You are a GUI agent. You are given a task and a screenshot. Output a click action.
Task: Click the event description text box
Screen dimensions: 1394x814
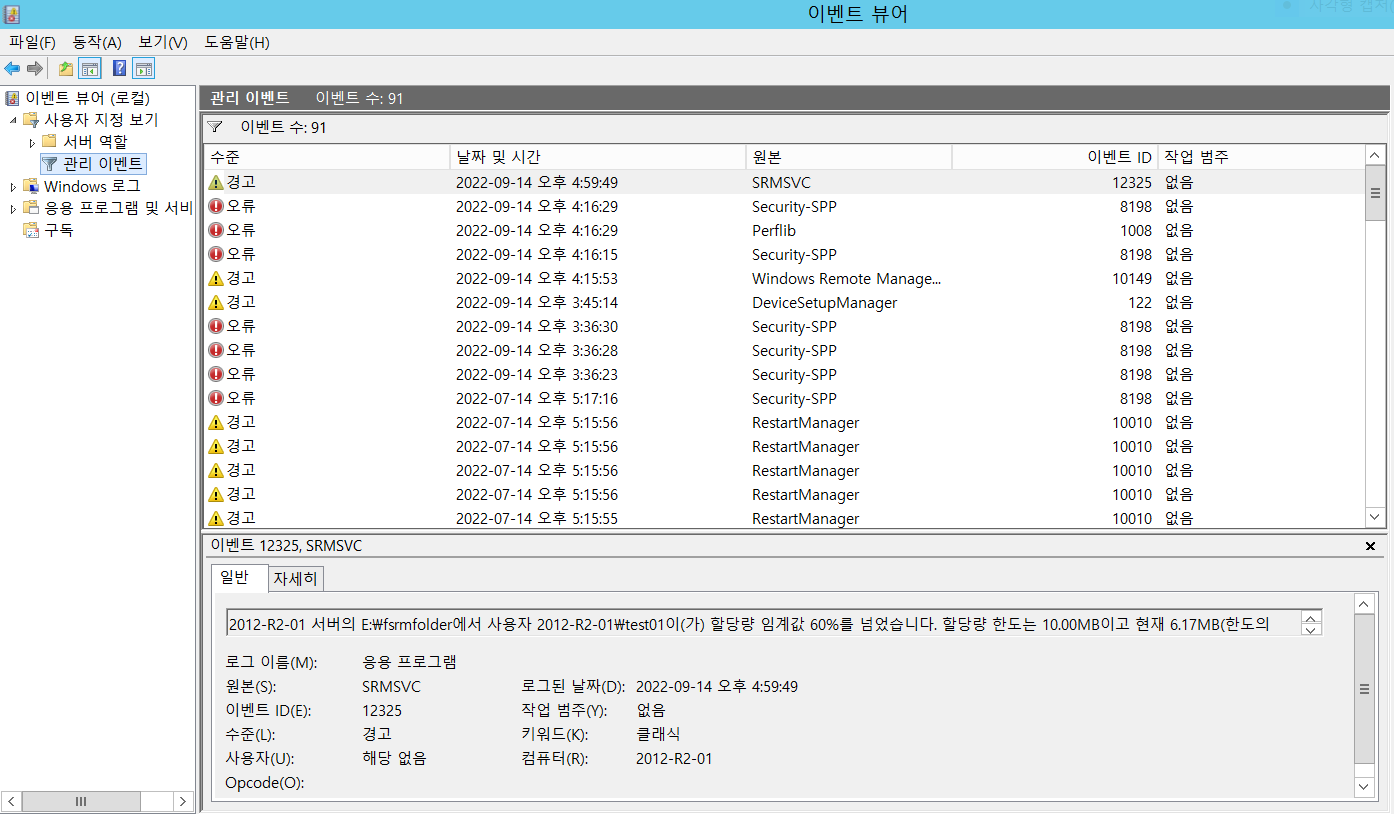pos(764,624)
